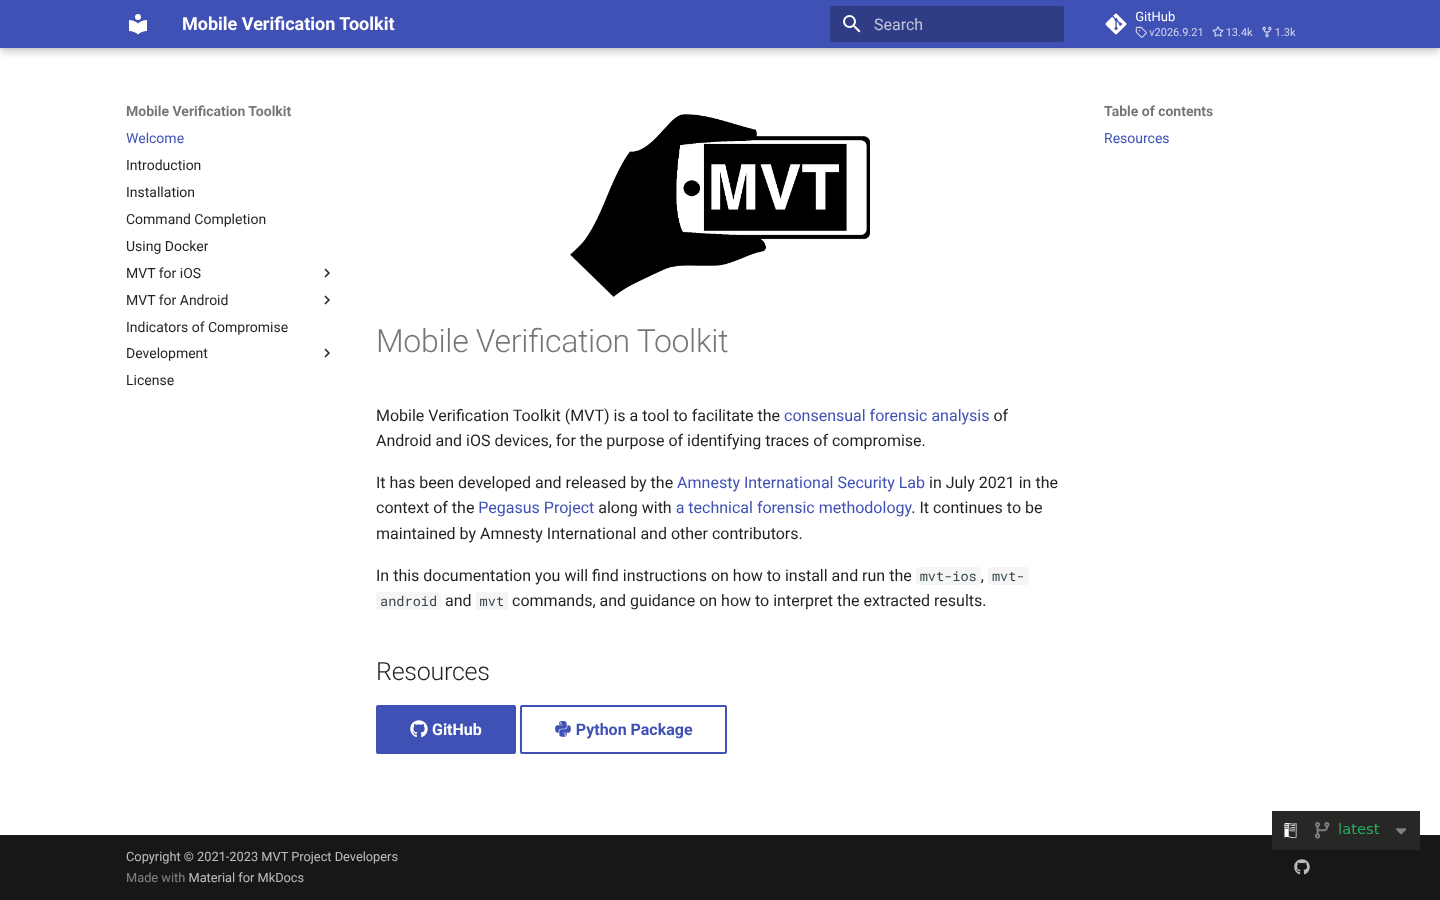Click the blue GitHub resource button
The height and width of the screenshot is (900, 1440).
446,729
